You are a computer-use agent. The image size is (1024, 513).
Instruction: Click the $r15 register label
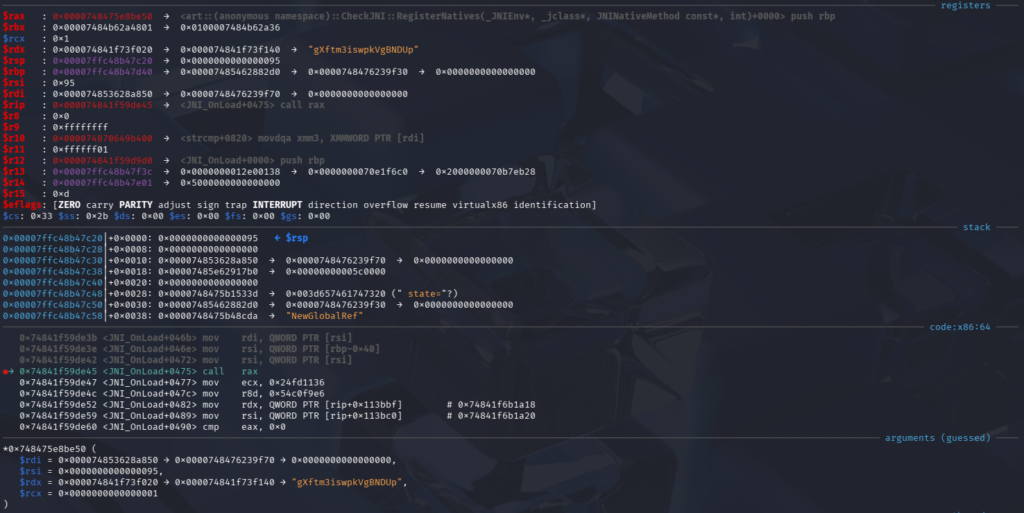(x=14, y=194)
